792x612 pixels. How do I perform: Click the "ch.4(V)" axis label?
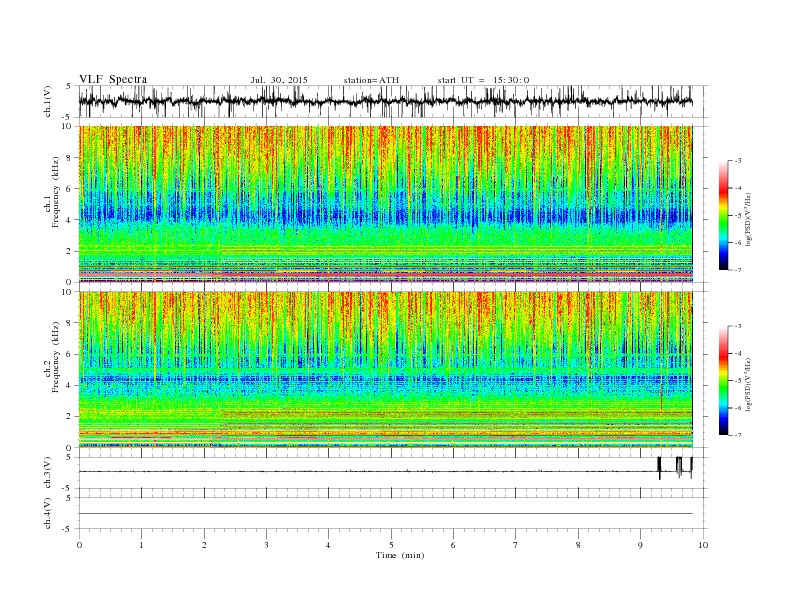(x=48, y=513)
